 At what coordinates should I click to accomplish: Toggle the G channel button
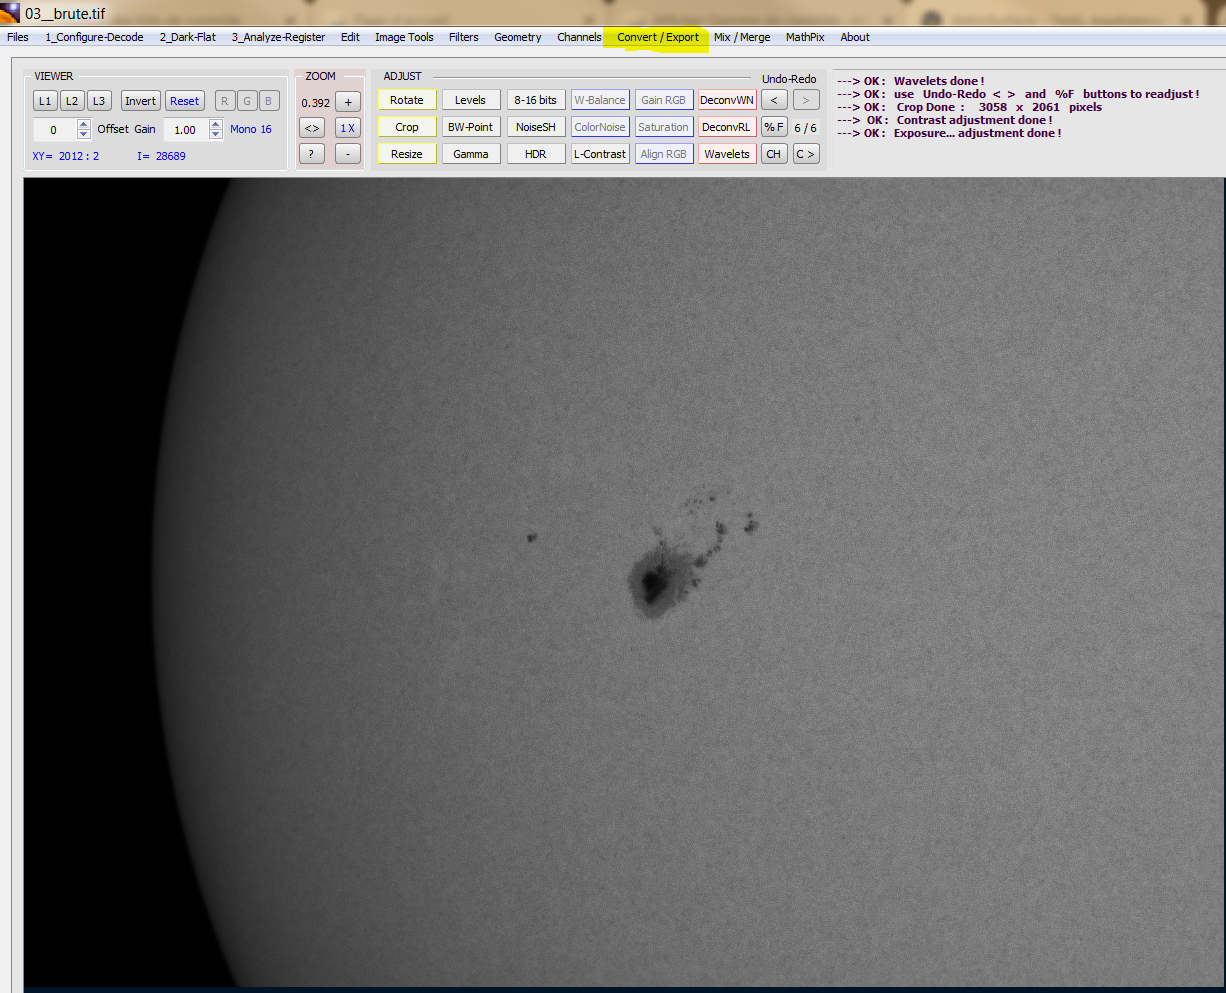[x=247, y=101]
